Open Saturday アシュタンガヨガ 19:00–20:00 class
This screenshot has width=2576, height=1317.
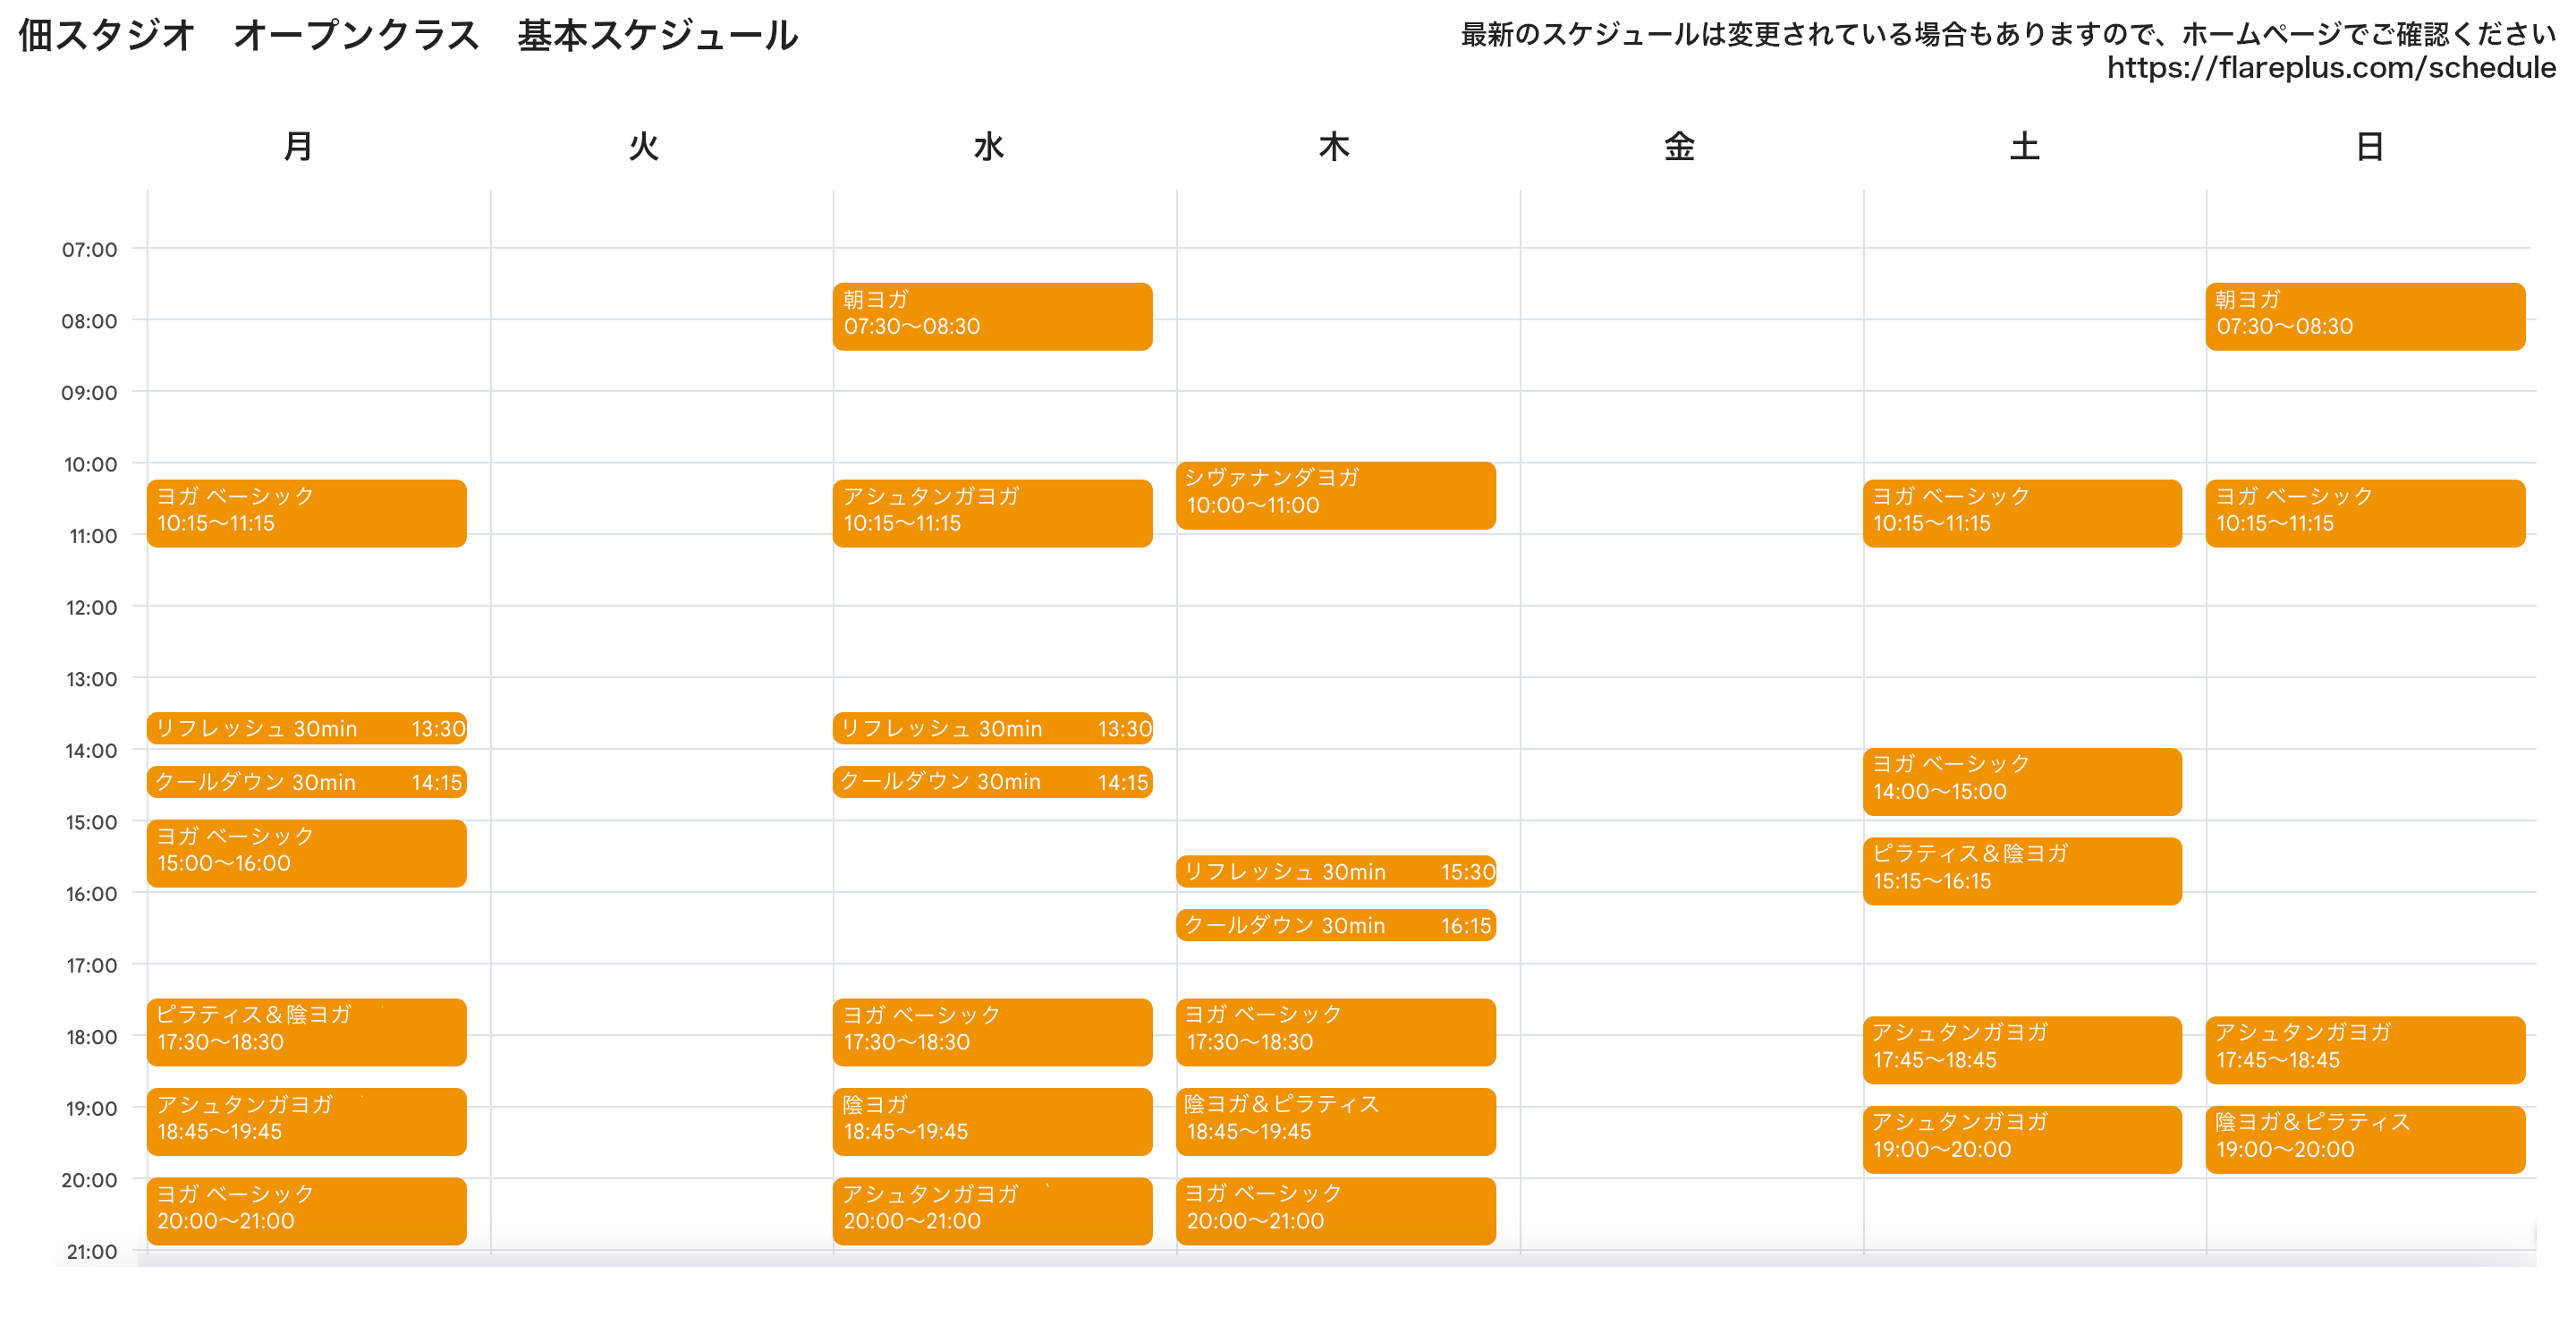click(2021, 1138)
